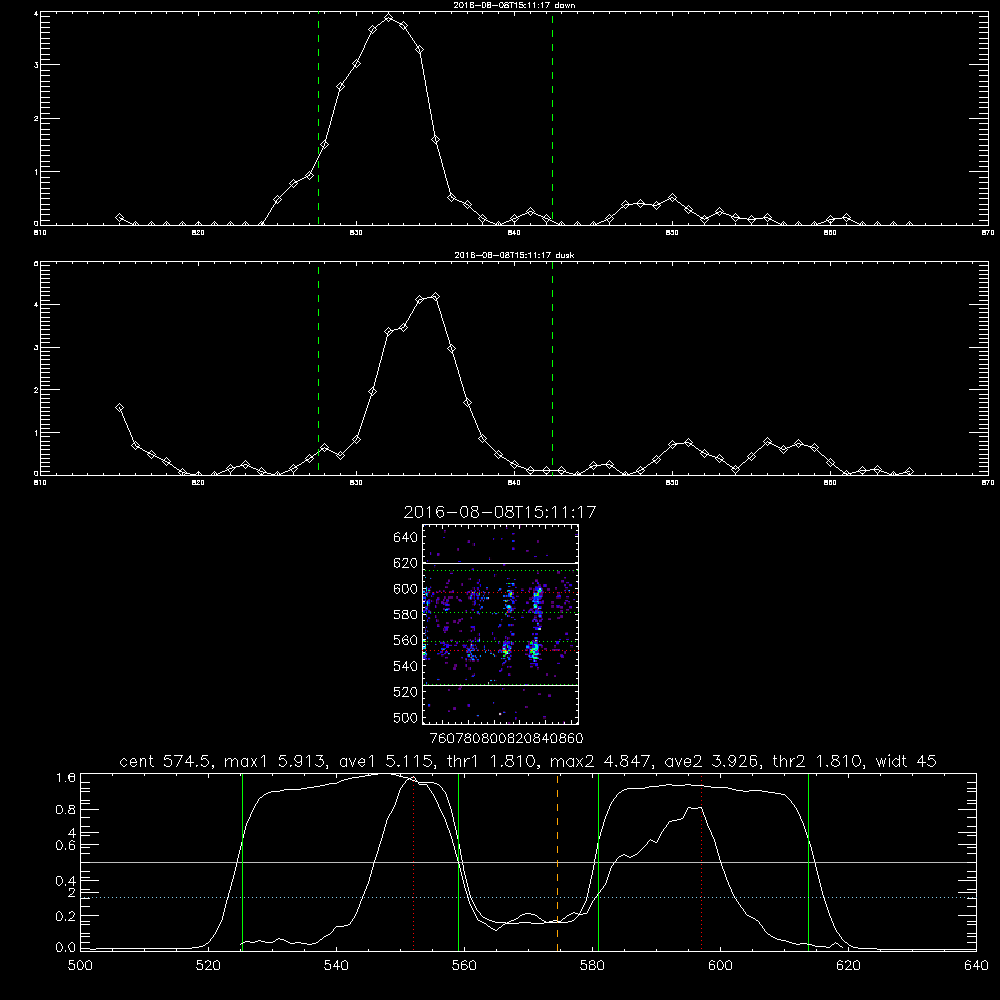The height and width of the screenshot is (1000, 1000).
Task: Click the left green dashed line in dawn plot
Action: (x=318, y=119)
